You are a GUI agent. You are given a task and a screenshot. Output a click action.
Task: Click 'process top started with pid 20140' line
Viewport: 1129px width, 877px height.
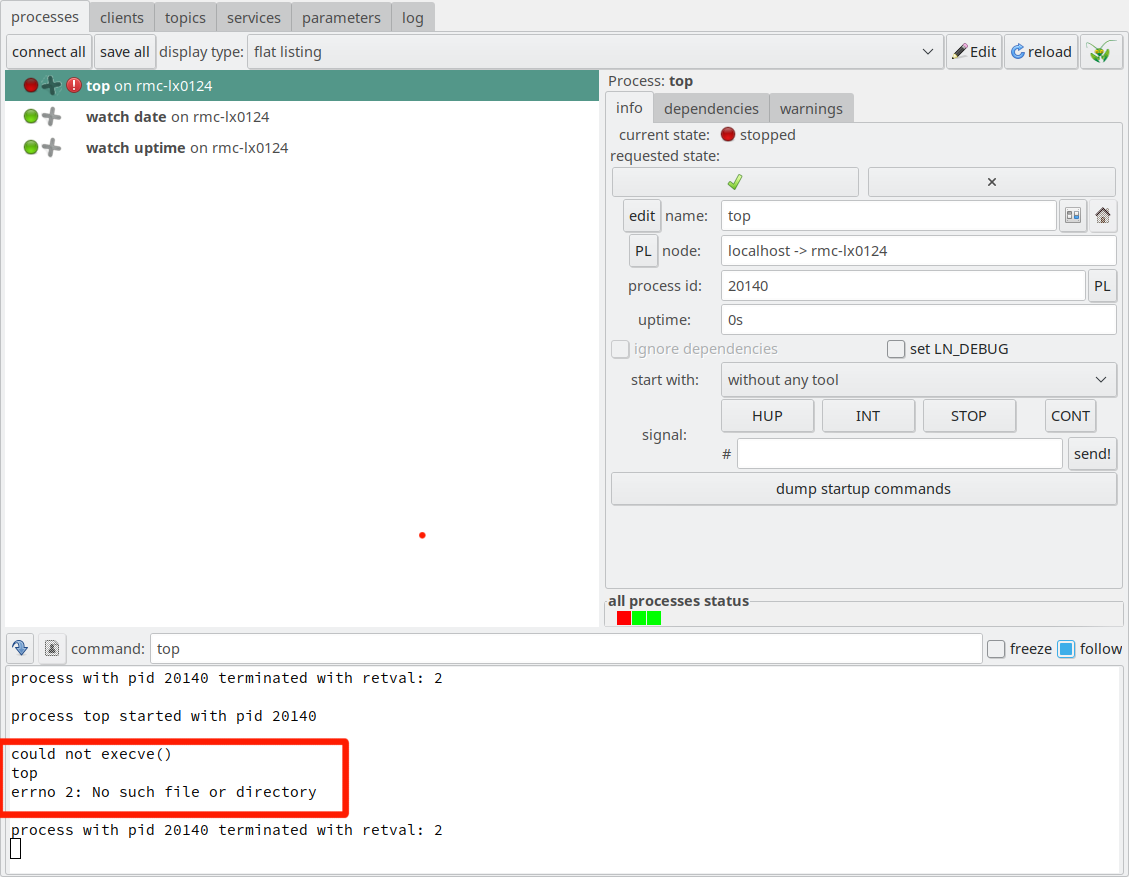163,716
